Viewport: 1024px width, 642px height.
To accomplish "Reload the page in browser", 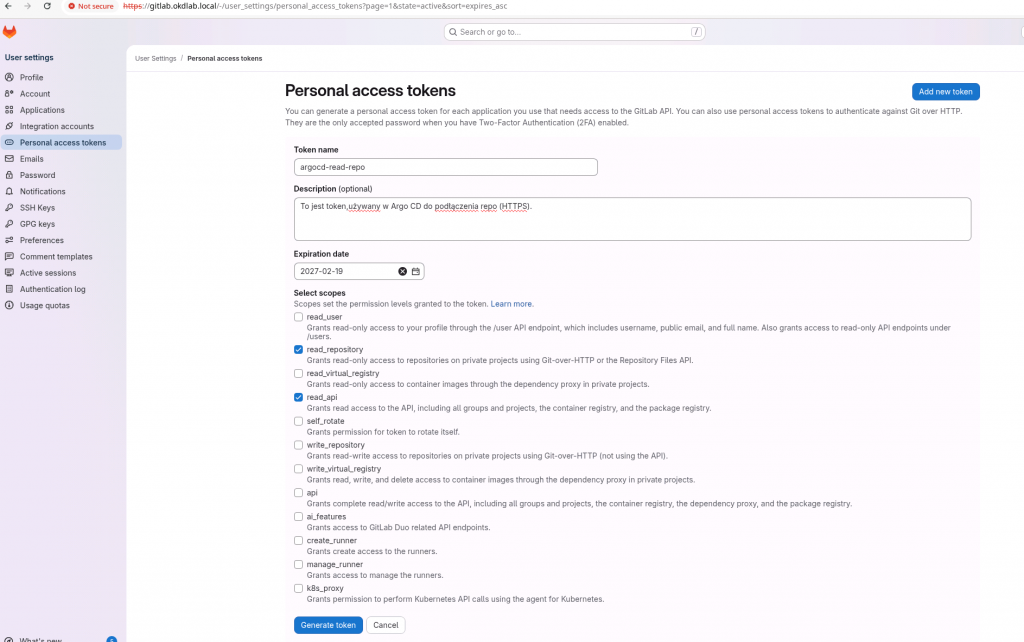I will point(47,6).
